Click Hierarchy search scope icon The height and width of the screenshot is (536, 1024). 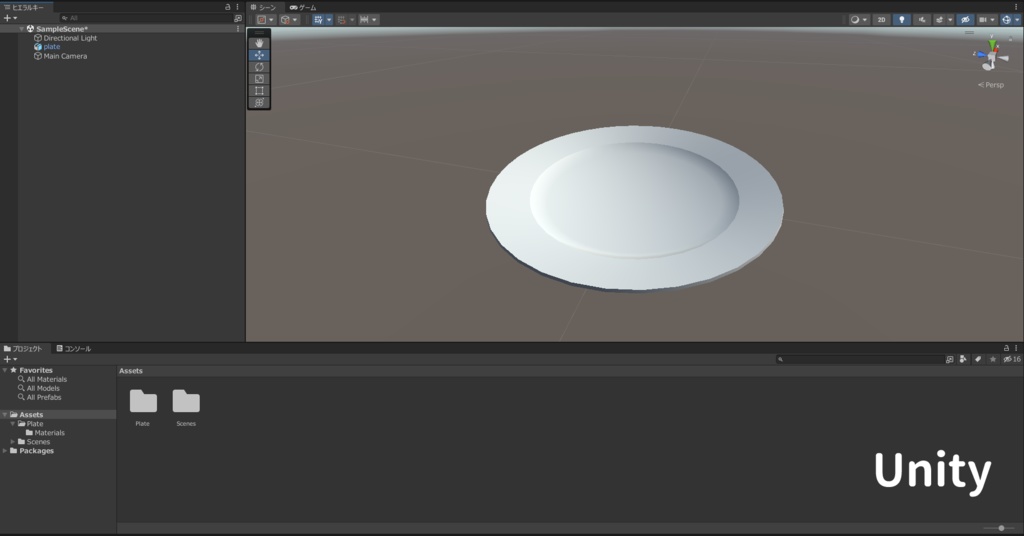click(238, 18)
